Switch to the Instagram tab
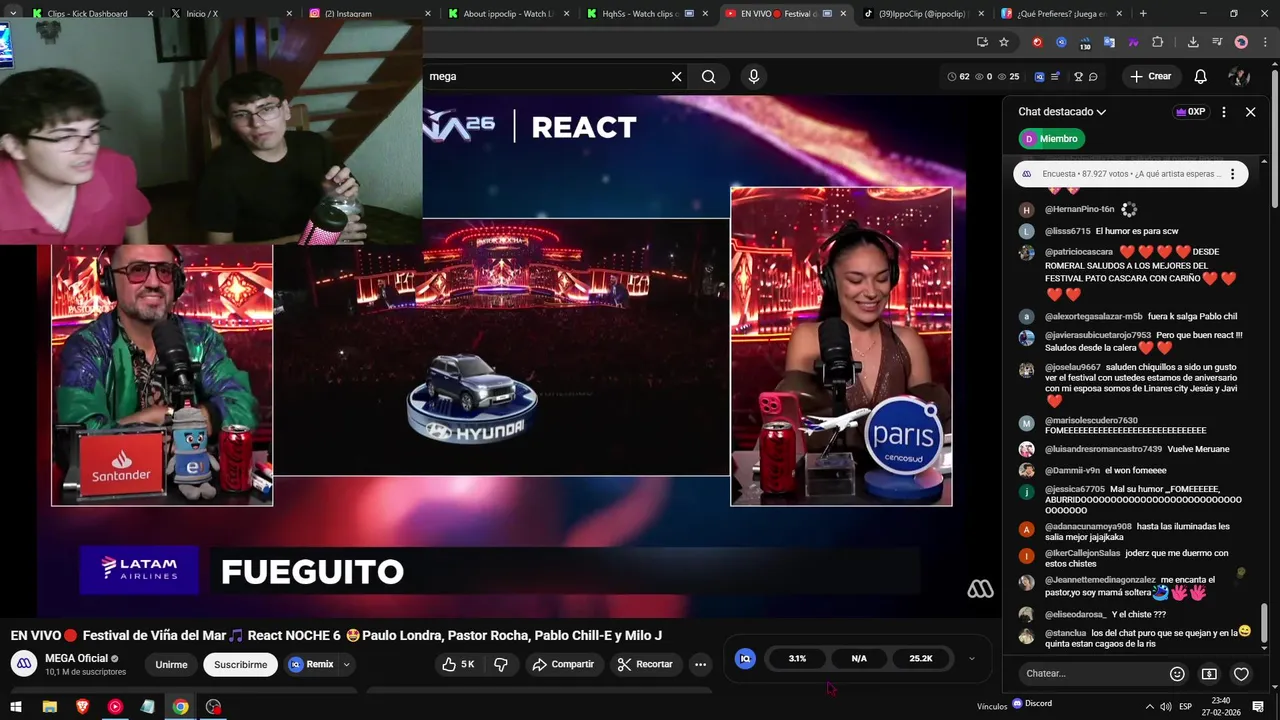 [370, 14]
